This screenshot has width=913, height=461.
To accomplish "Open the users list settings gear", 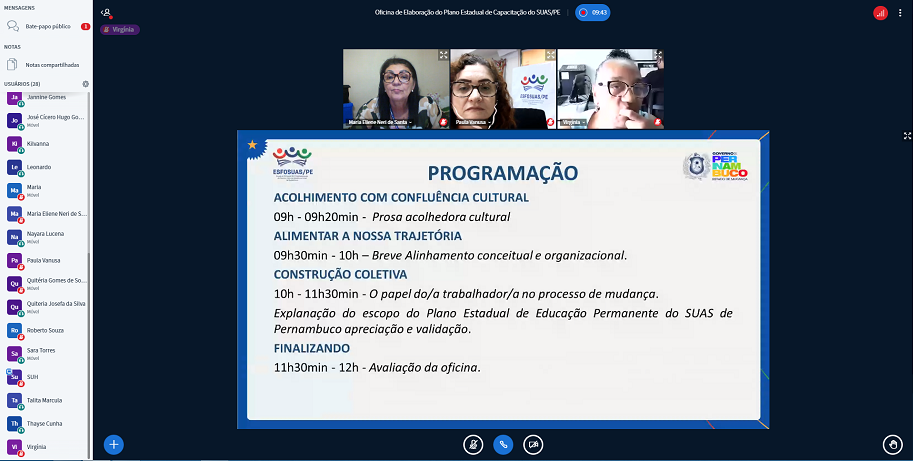I will [x=85, y=84].
